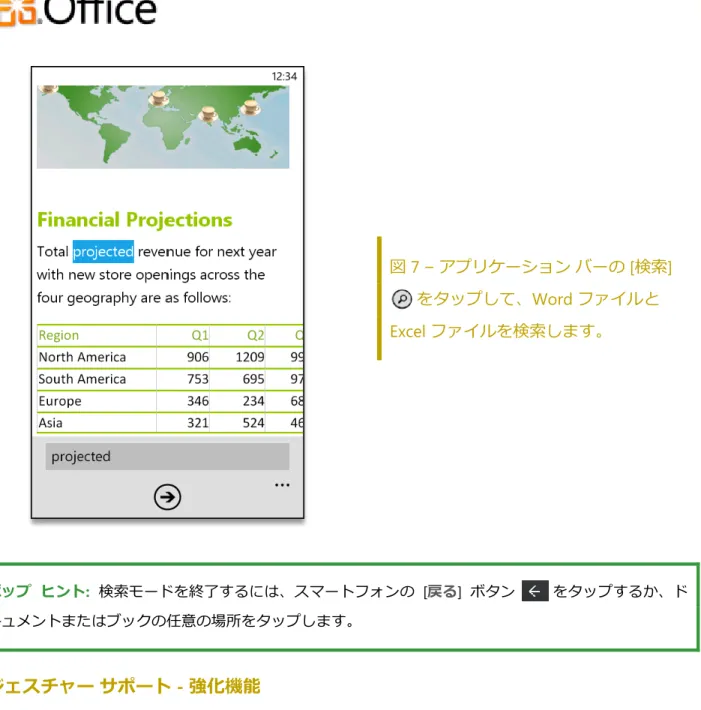Click the 'North America' row label
Screen dimensions: 701x710
tap(82, 357)
